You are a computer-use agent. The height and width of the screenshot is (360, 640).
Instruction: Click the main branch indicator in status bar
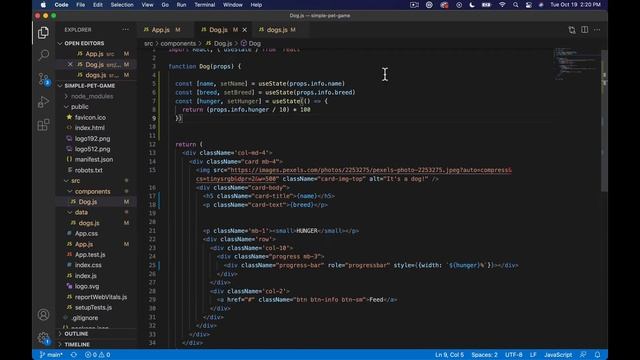pyautogui.click(x=51, y=355)
